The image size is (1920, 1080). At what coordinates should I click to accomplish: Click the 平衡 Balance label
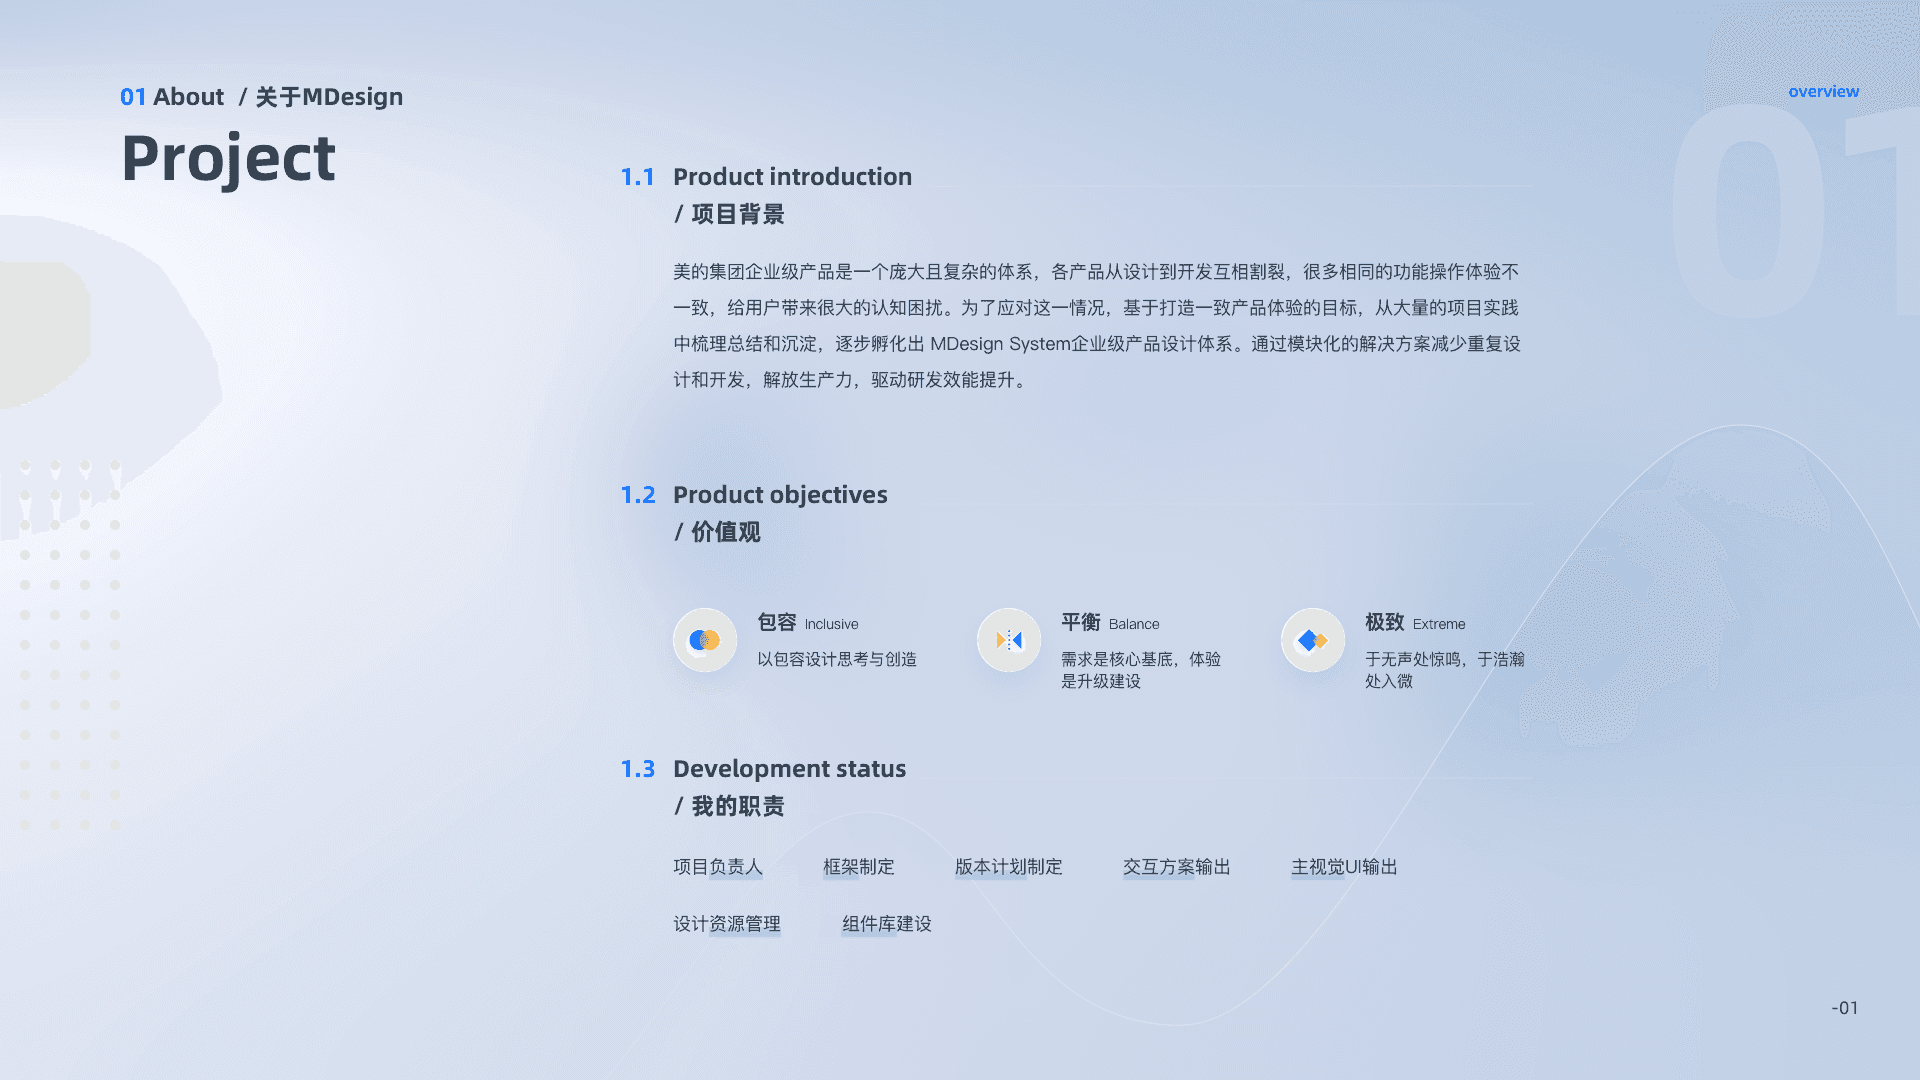pyautogui.click(x=1110, y=623)
